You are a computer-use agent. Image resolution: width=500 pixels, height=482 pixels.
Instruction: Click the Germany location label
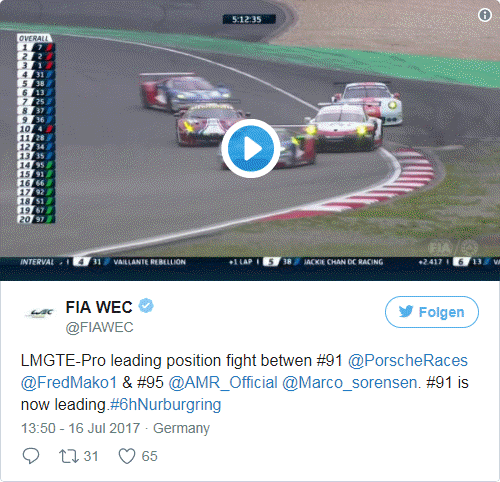[x=181, y=428]
